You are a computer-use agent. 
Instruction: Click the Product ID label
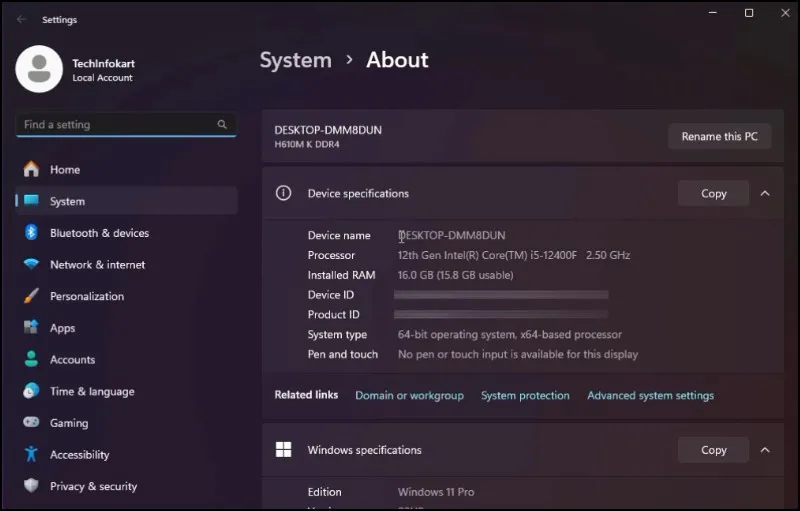[x=334, y=315]
